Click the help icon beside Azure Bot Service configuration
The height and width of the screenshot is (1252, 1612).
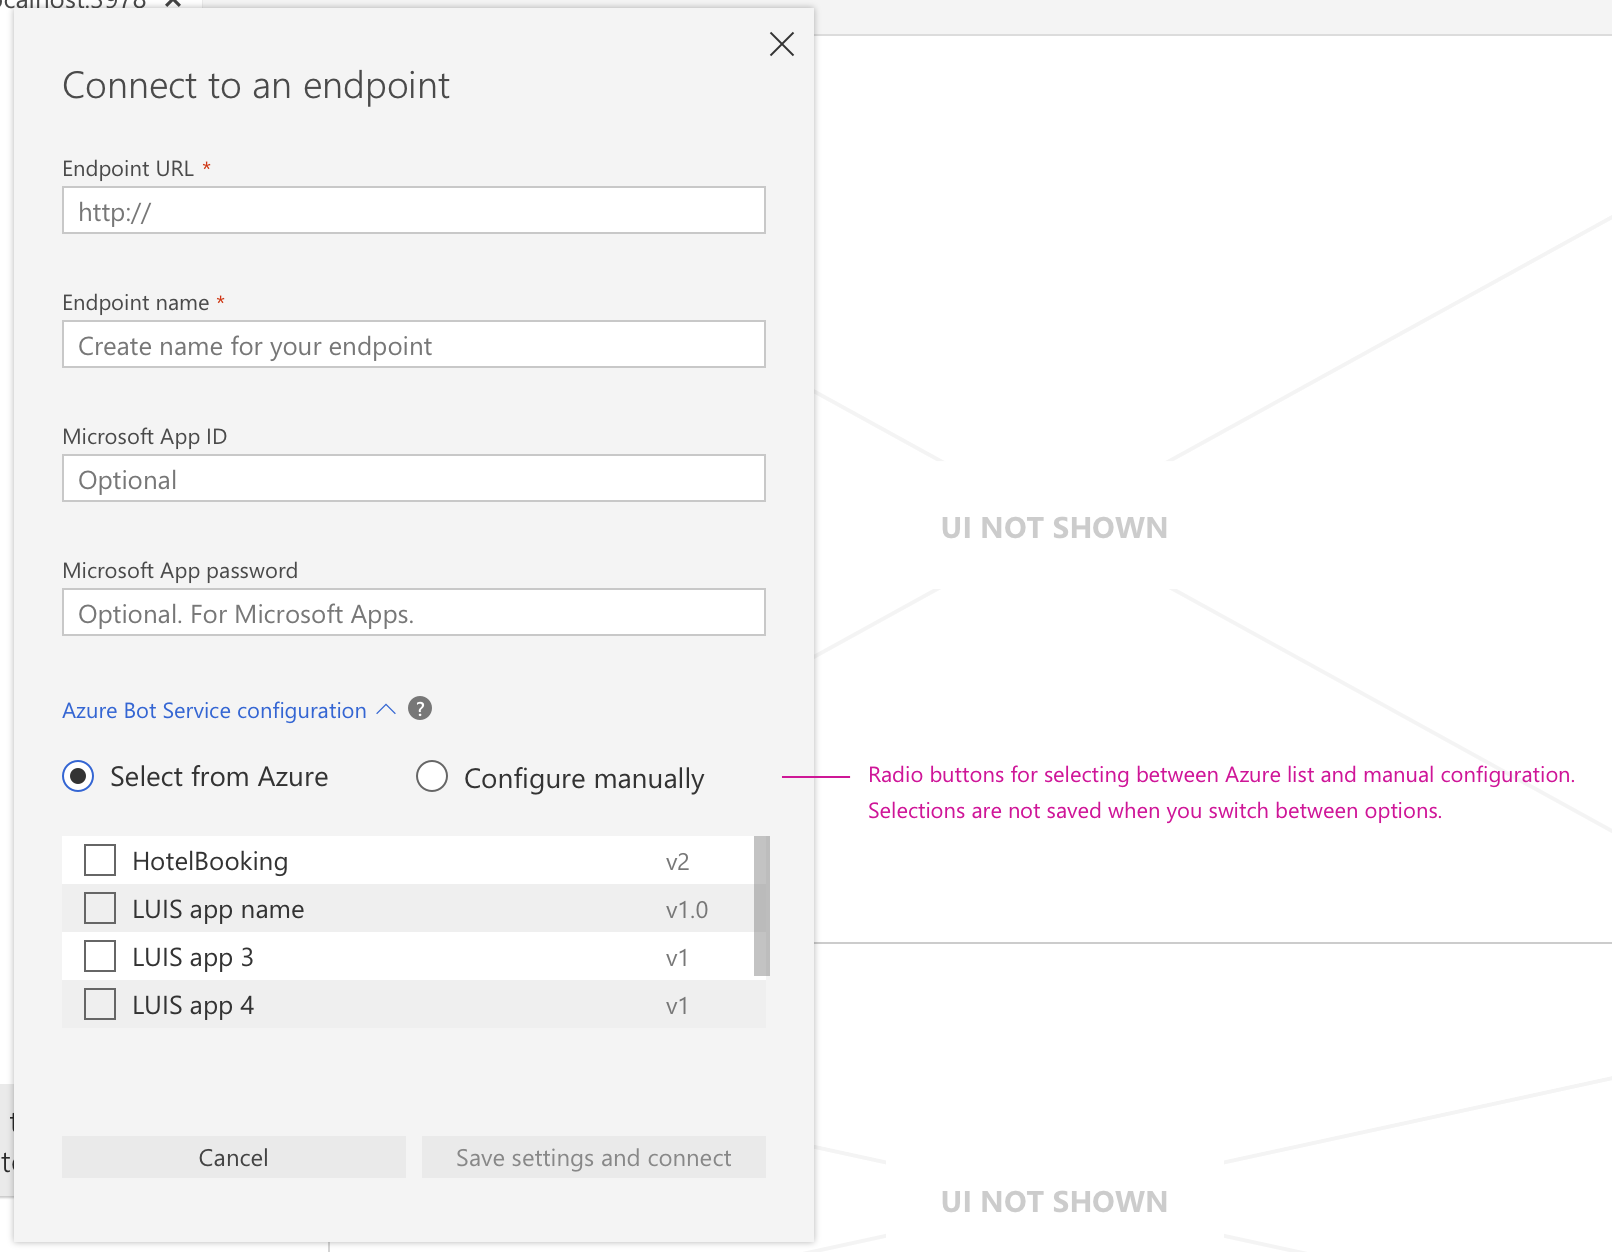(421, 709)
